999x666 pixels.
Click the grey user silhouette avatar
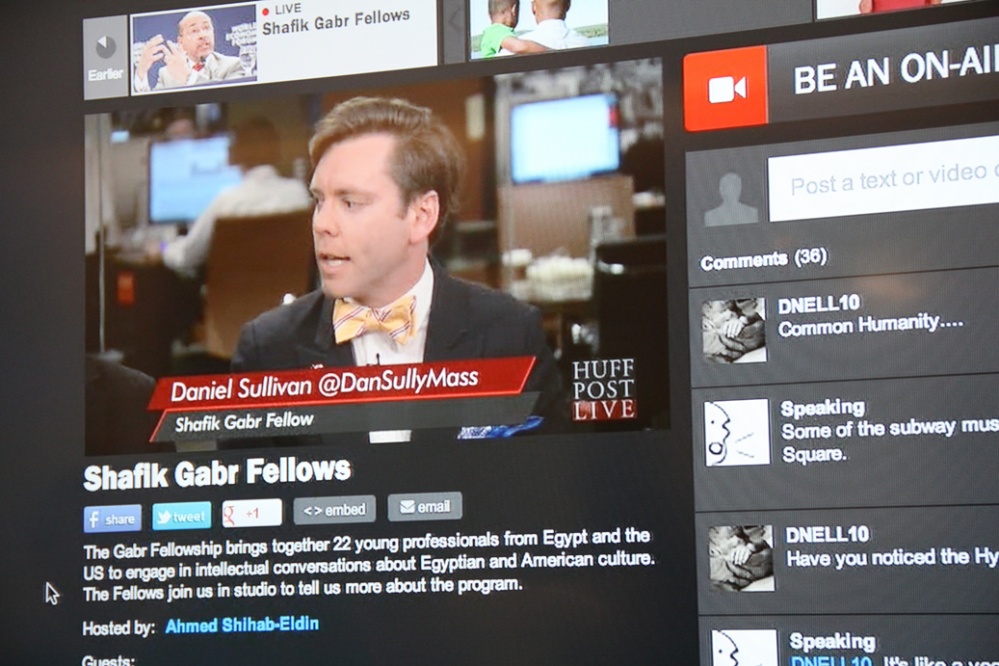click(x=731, y=197)
